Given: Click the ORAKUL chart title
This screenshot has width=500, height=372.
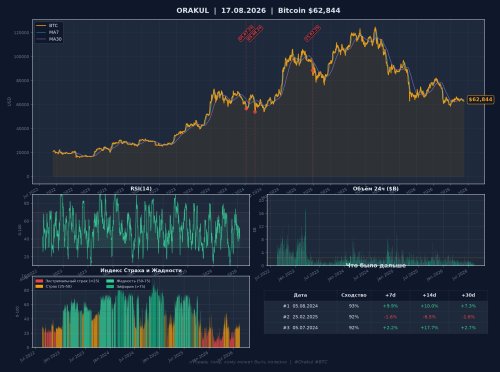Looking at the screenshot, I should click(x=258, y=11).
